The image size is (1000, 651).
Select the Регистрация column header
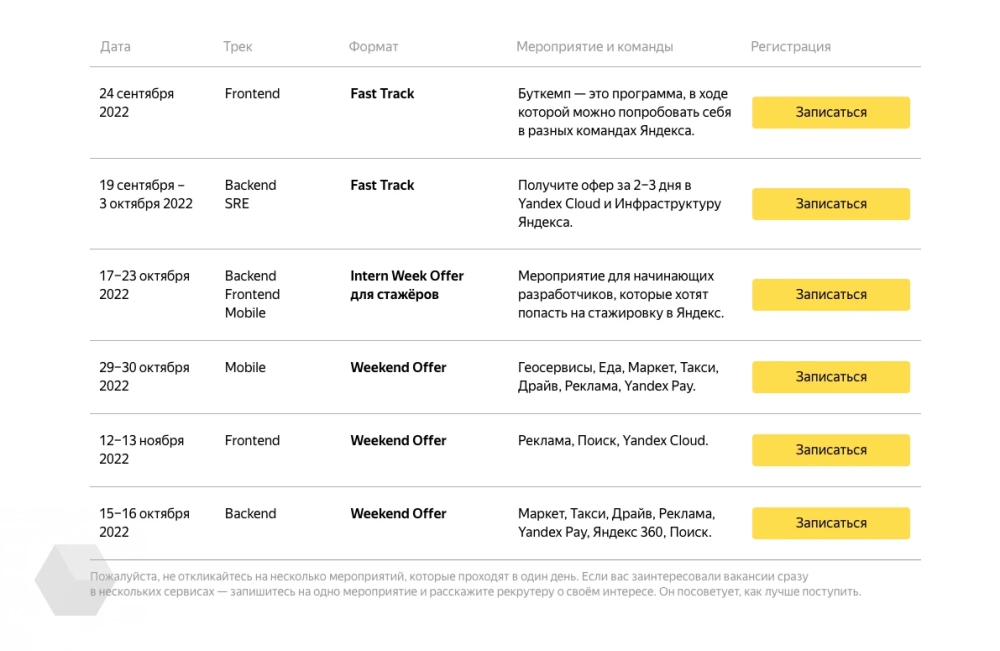(790, 47)
